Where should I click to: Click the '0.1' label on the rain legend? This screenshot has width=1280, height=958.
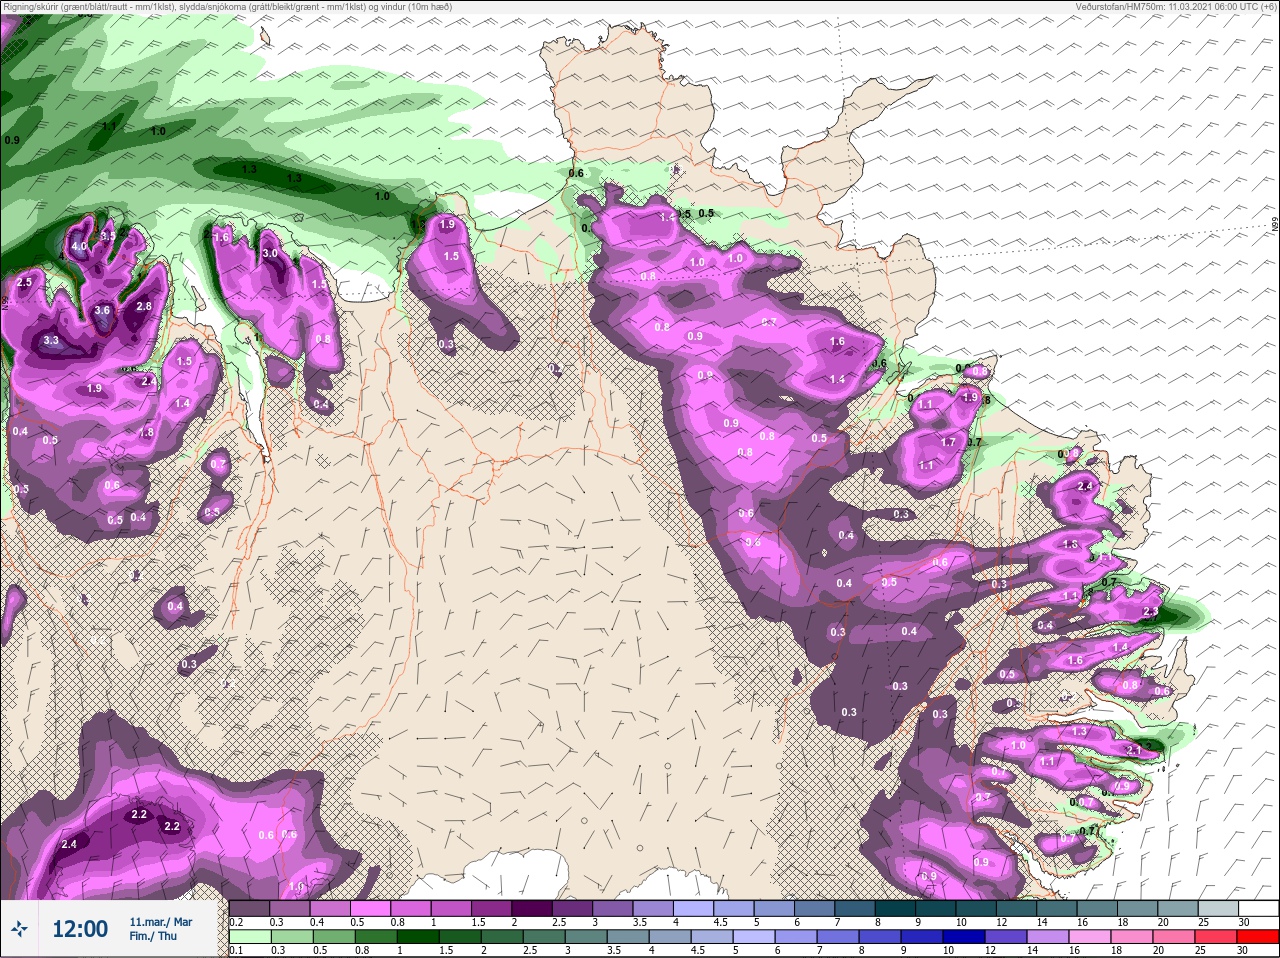click(x=235, y=950)
